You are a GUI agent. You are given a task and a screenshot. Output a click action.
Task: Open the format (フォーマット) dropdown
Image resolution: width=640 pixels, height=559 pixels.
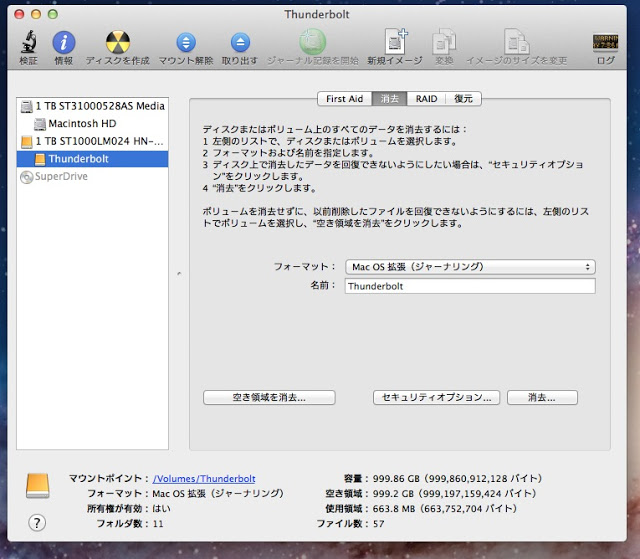tap(470, 267)
